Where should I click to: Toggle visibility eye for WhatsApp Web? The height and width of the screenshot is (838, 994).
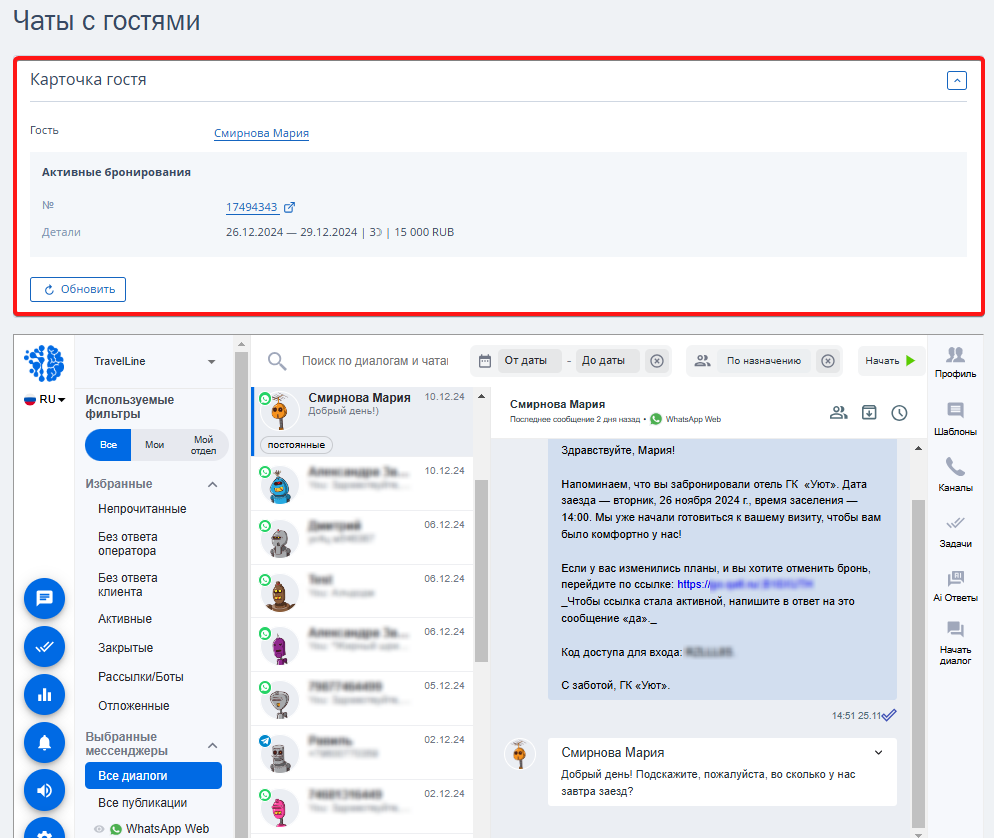(x=99, y=829)
